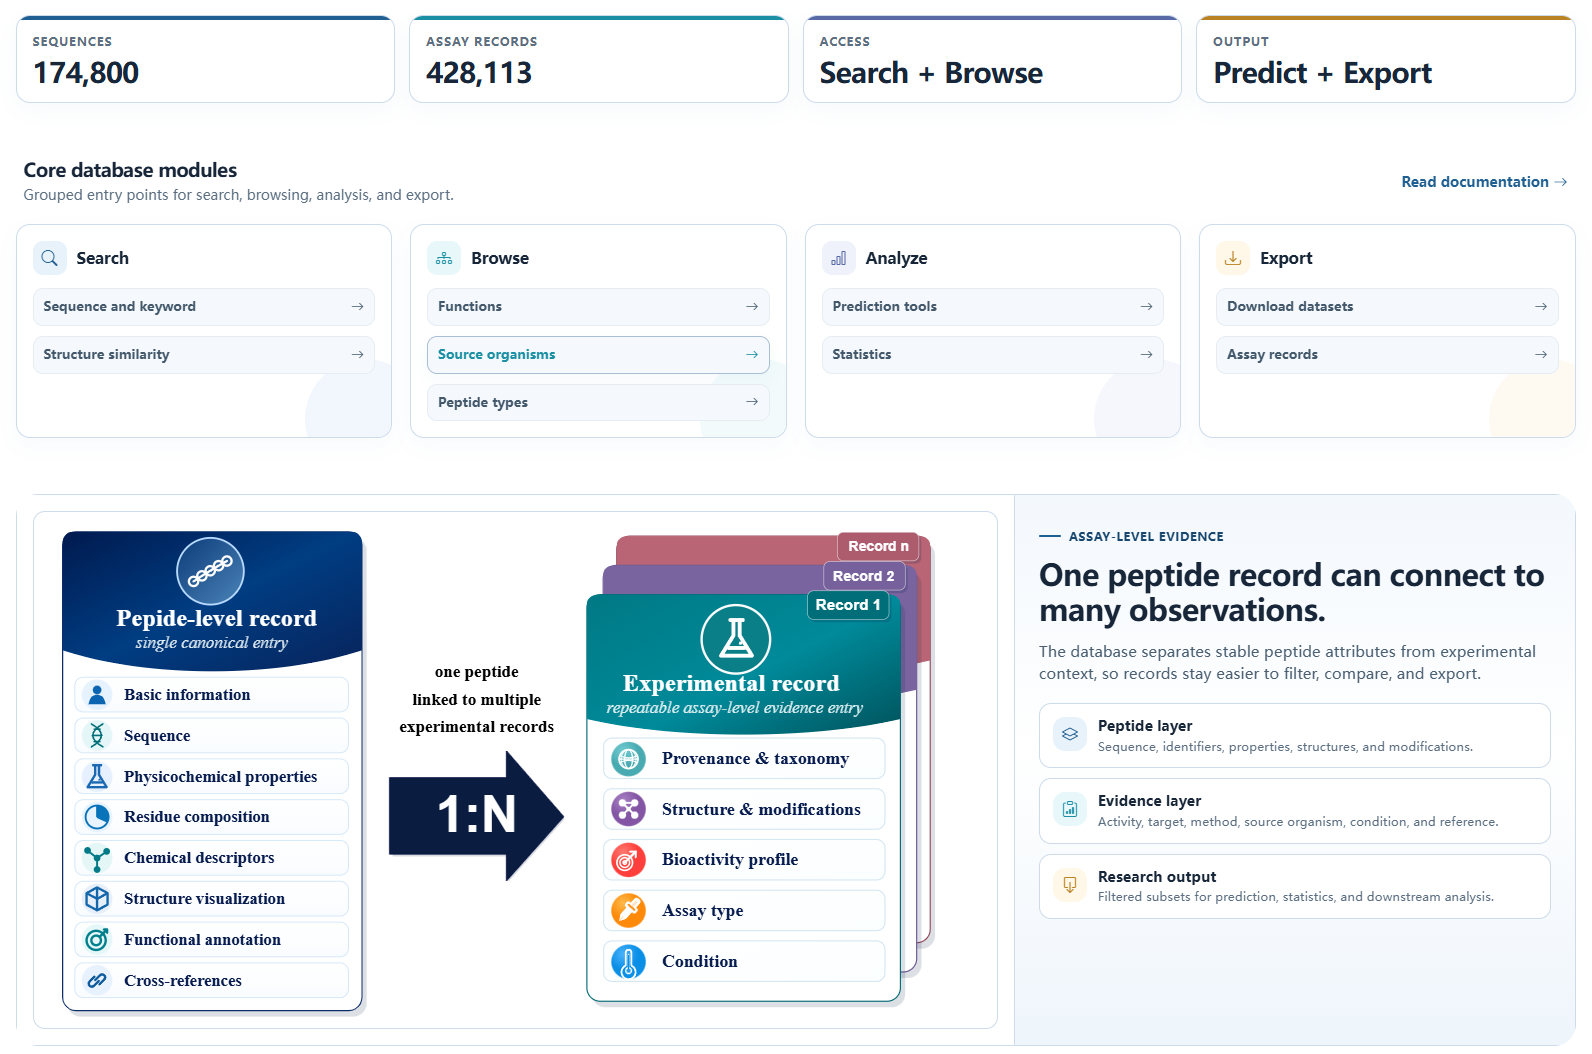Click the Physicochemical properties label
Viewport: 1592px width, 1054px height.
click(x=220, y=777)
